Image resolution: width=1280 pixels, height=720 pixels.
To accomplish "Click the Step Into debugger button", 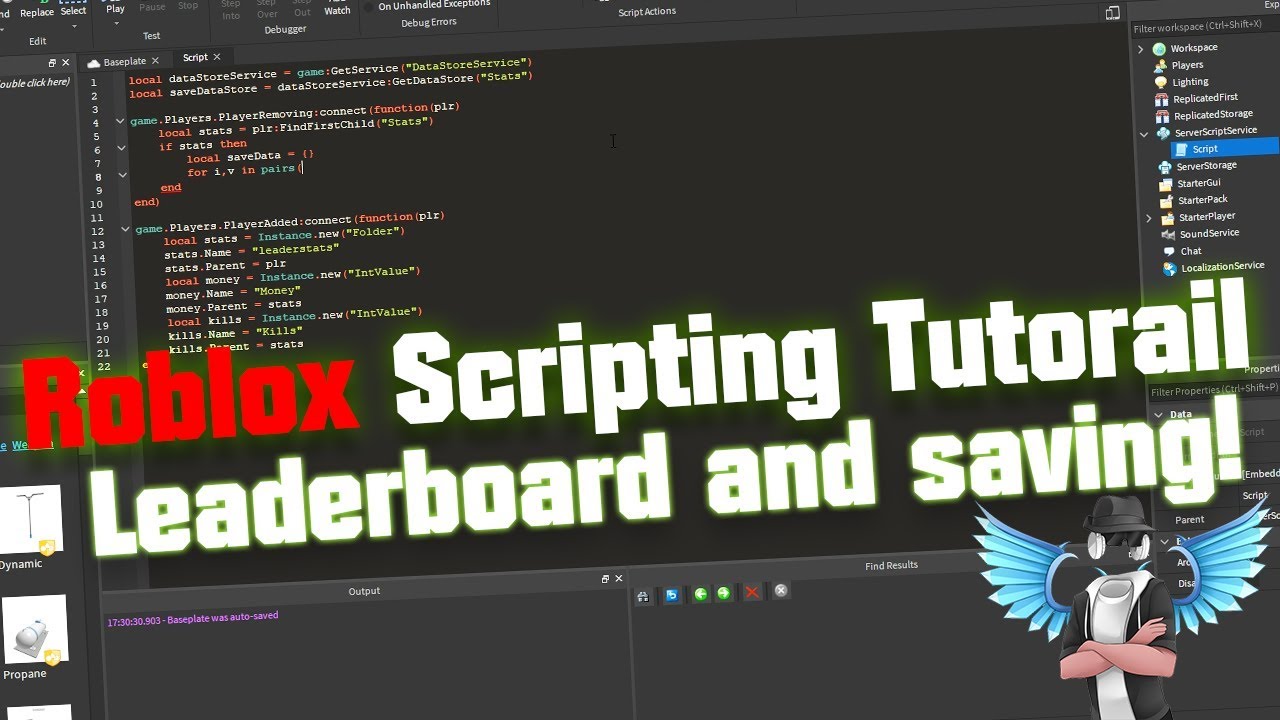I will coord(231,10).
